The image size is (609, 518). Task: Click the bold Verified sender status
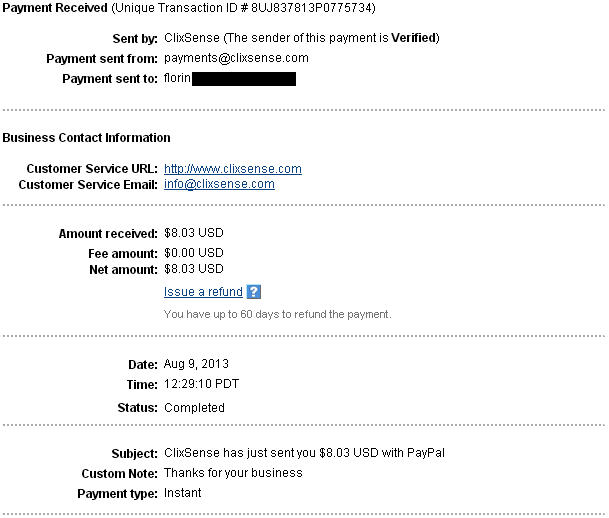[412, 38]
